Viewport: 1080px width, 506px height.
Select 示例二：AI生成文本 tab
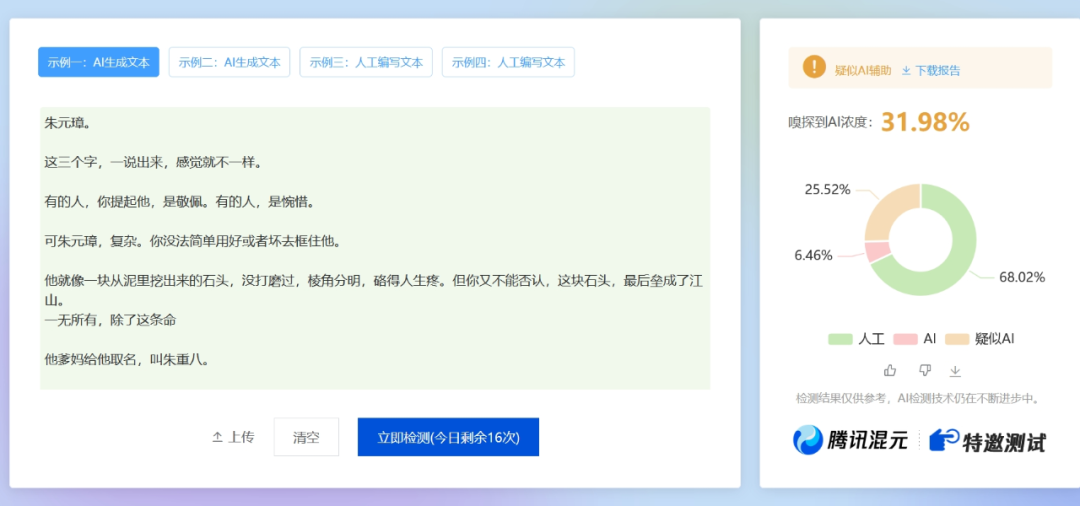[229, 62]
